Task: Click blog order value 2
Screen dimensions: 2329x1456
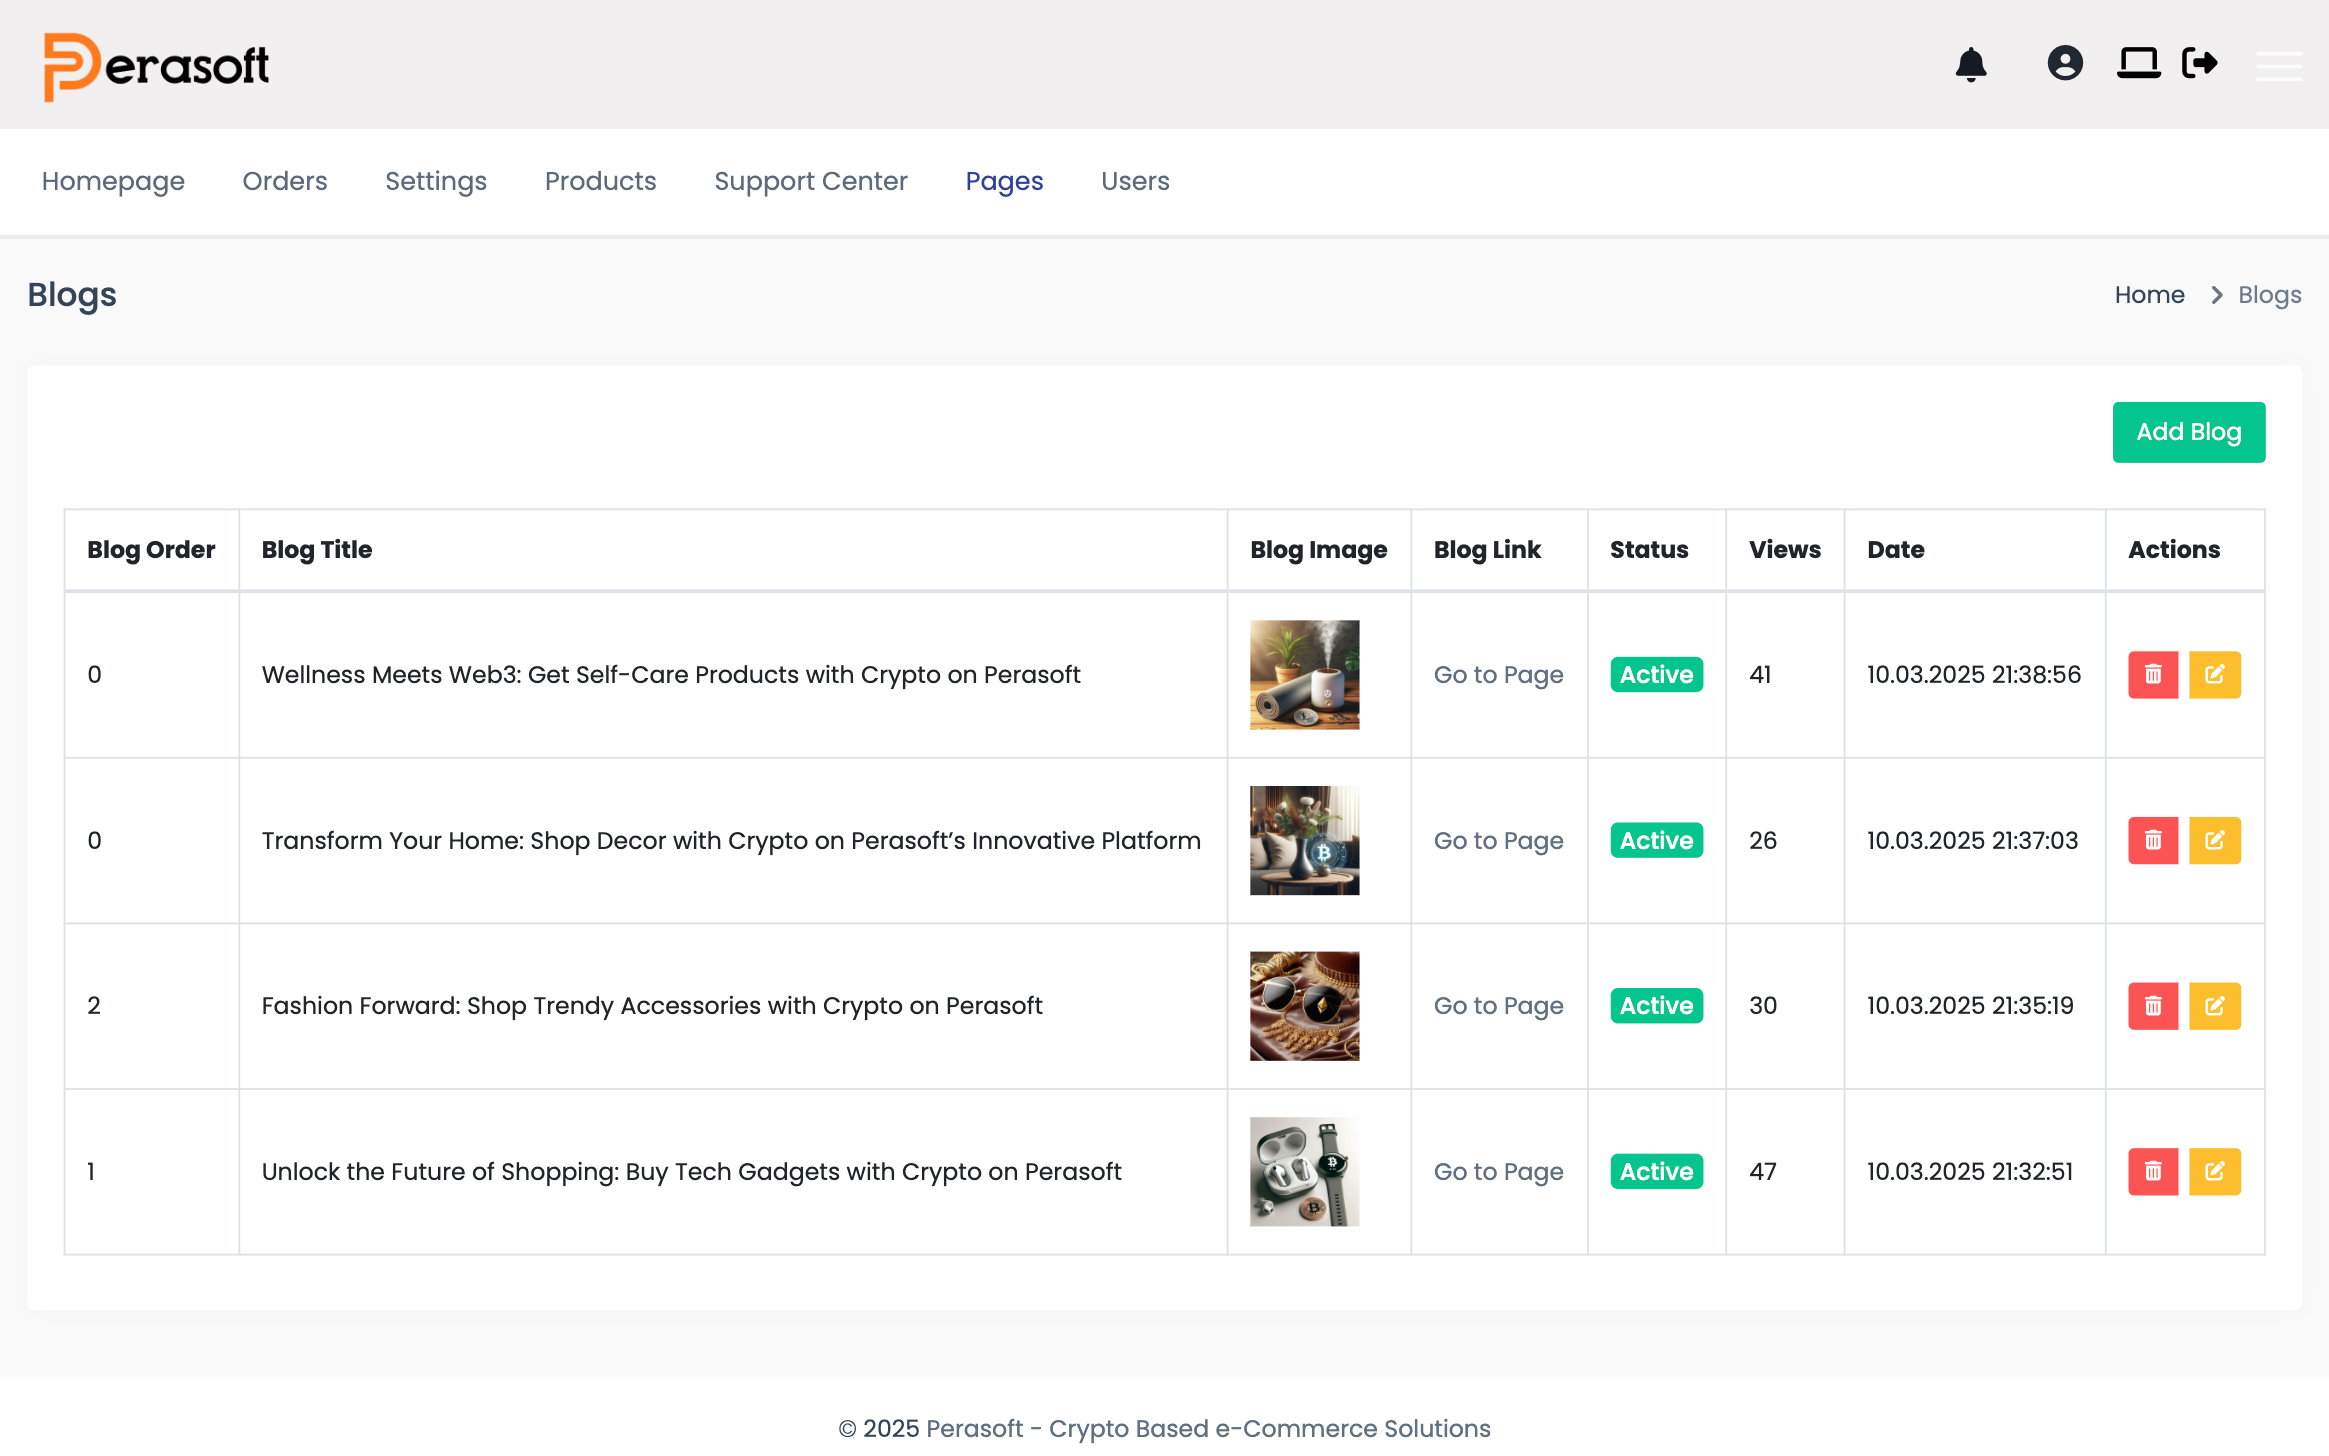Action: (94, 1006)
